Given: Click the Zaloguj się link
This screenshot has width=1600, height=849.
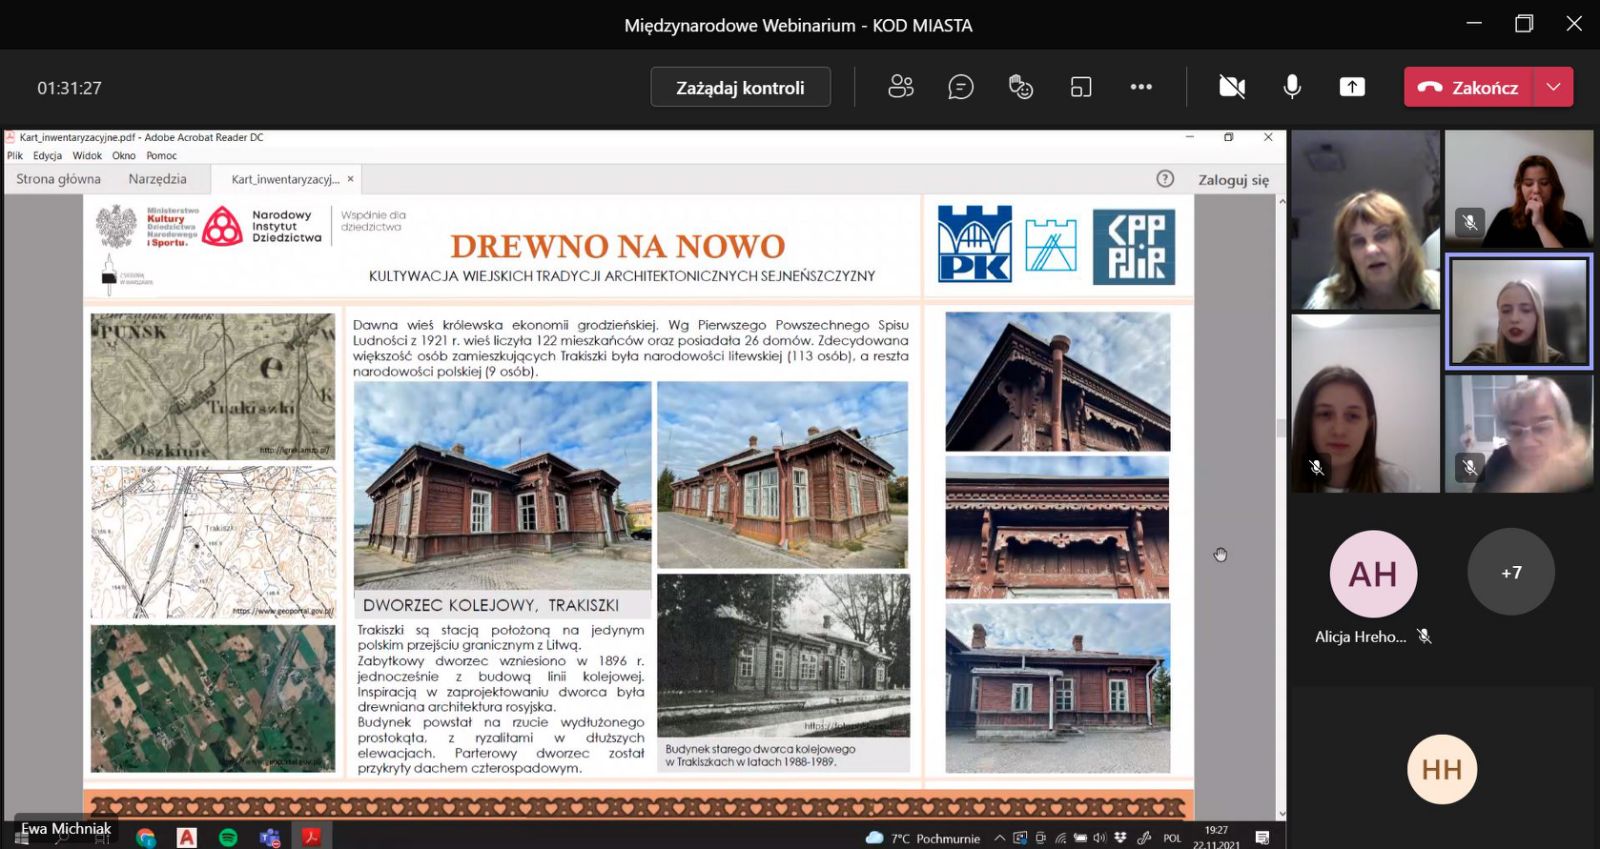Looking at the screenshot, I should [x=1233, y=180].
